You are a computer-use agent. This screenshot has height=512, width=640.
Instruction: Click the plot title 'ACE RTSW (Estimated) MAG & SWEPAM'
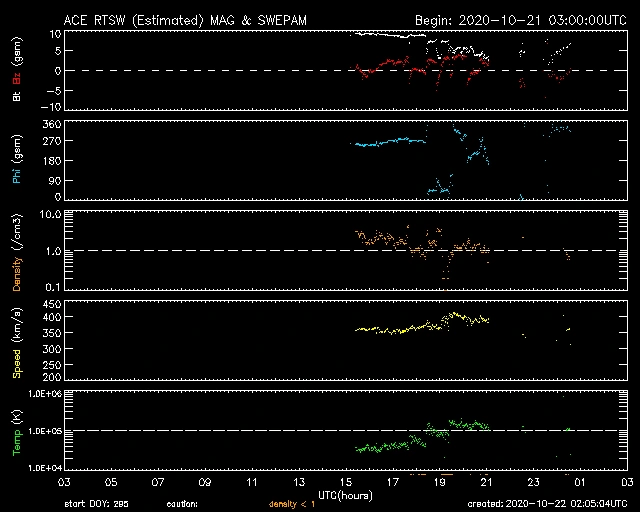click(185, 20)
